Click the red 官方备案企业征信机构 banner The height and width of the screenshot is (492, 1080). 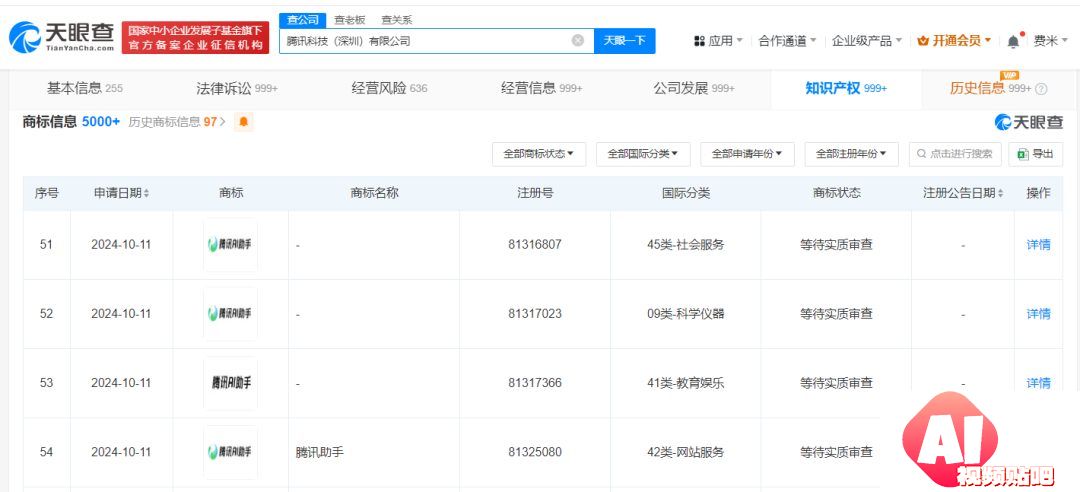pos(196,37)
